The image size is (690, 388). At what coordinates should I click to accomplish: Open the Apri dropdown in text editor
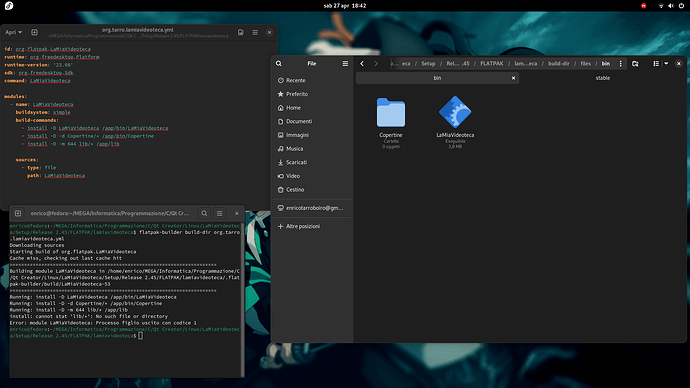(x=13, y=32)
